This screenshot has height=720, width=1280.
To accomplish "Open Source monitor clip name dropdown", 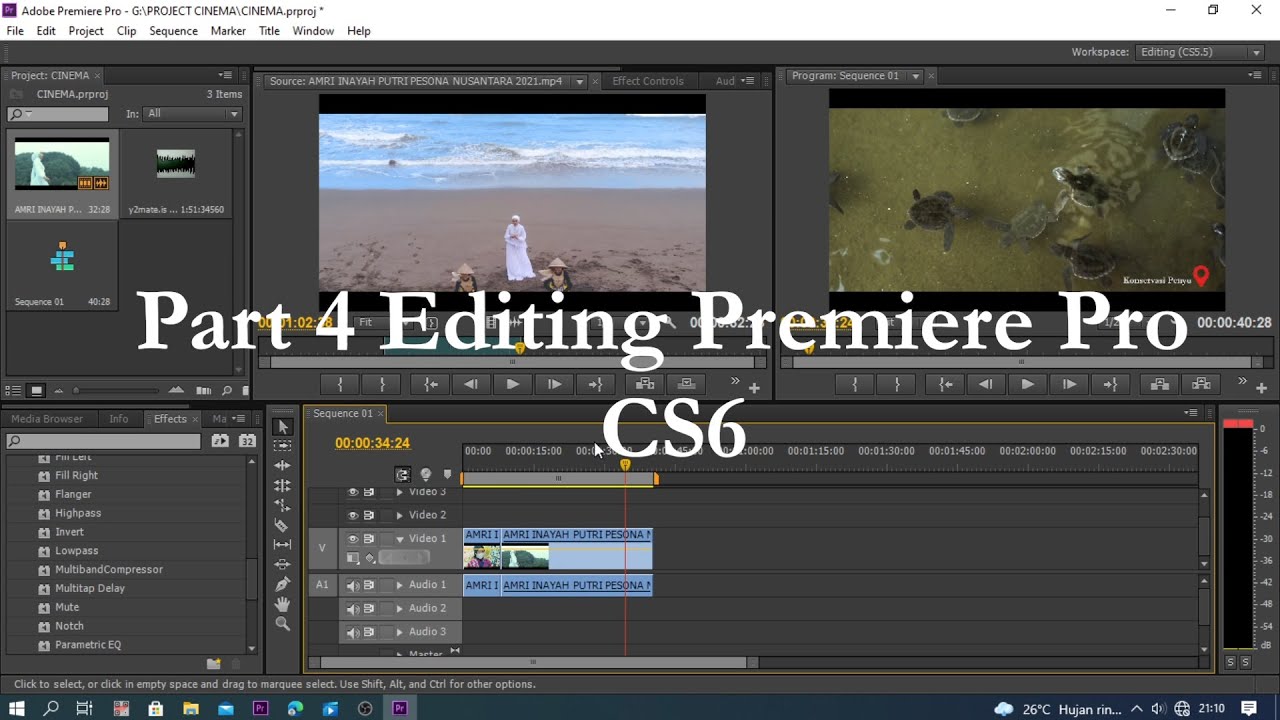I will [579, 82].
